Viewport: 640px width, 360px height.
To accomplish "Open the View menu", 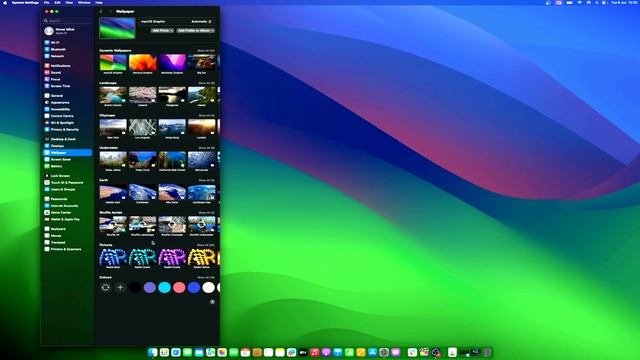I will click(x=69, y=2).
